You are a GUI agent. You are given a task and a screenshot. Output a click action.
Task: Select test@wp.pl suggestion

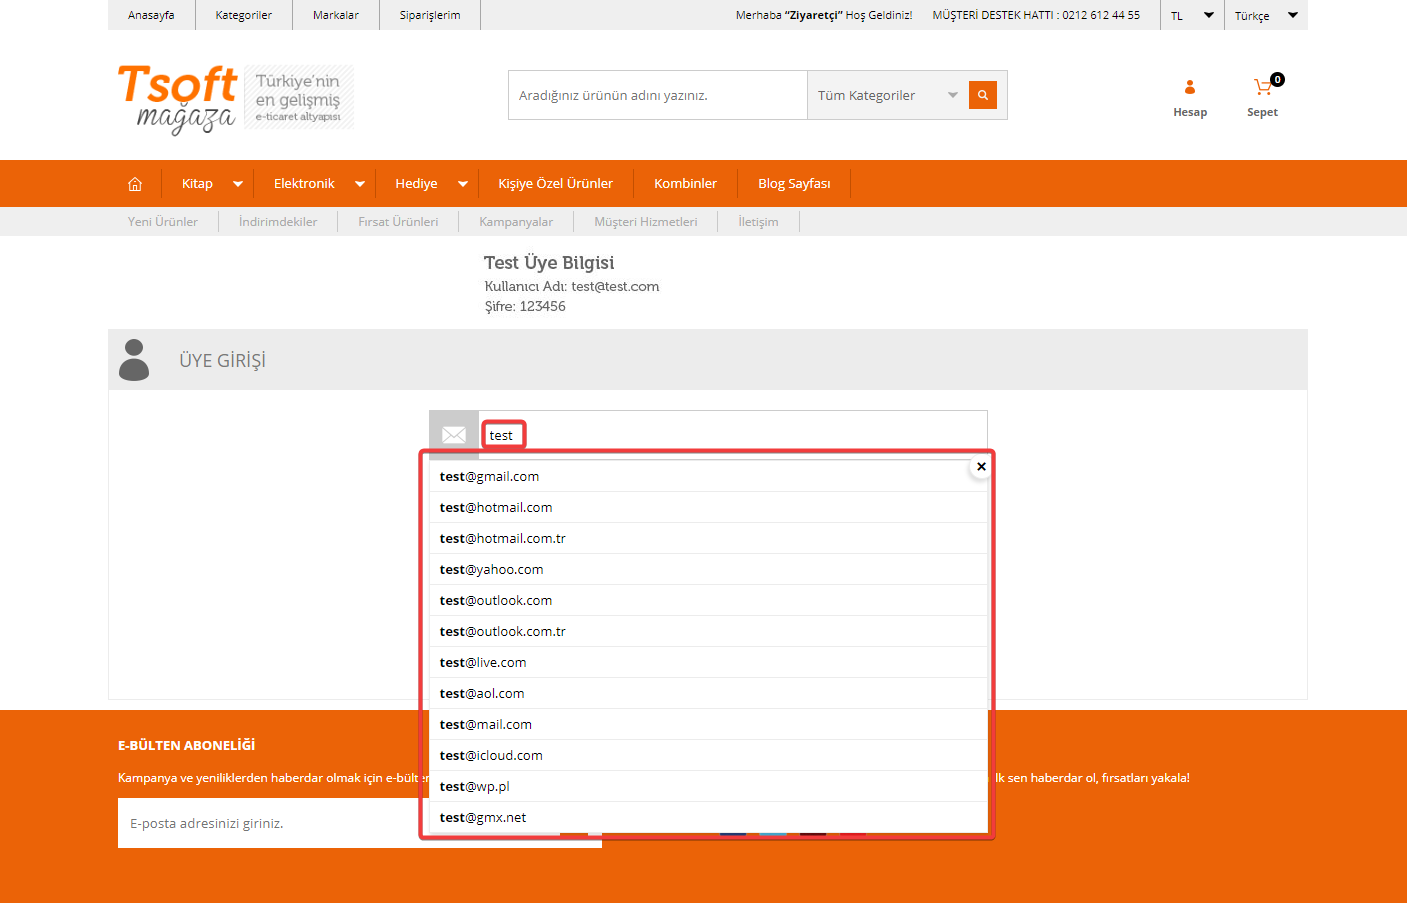coord(708,787)
